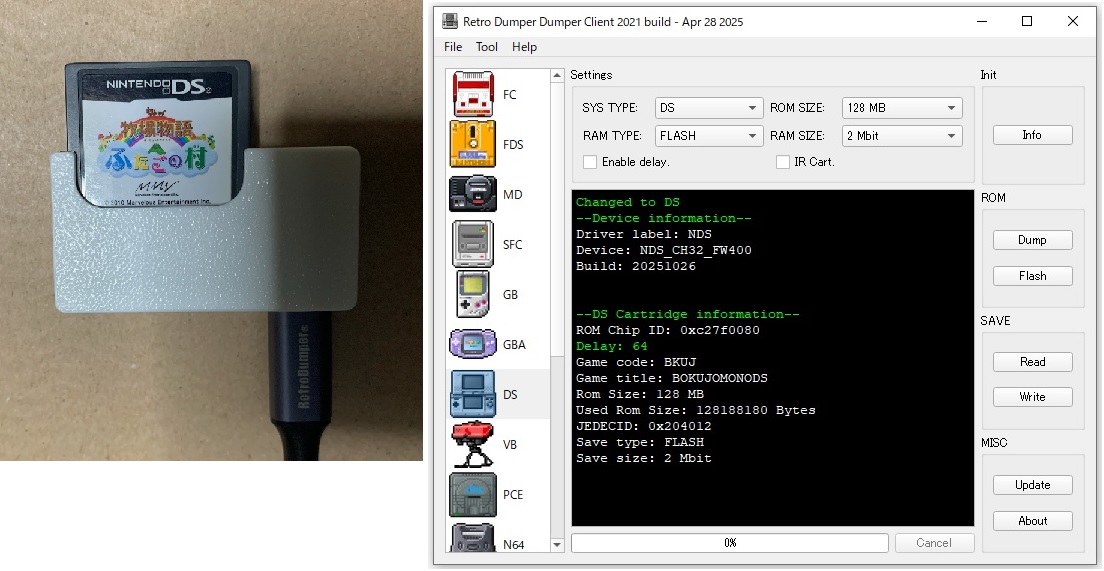This screenshot has width=1104, height=571.
Task: Click the Flash ROM button
Action: (1032, 275)
